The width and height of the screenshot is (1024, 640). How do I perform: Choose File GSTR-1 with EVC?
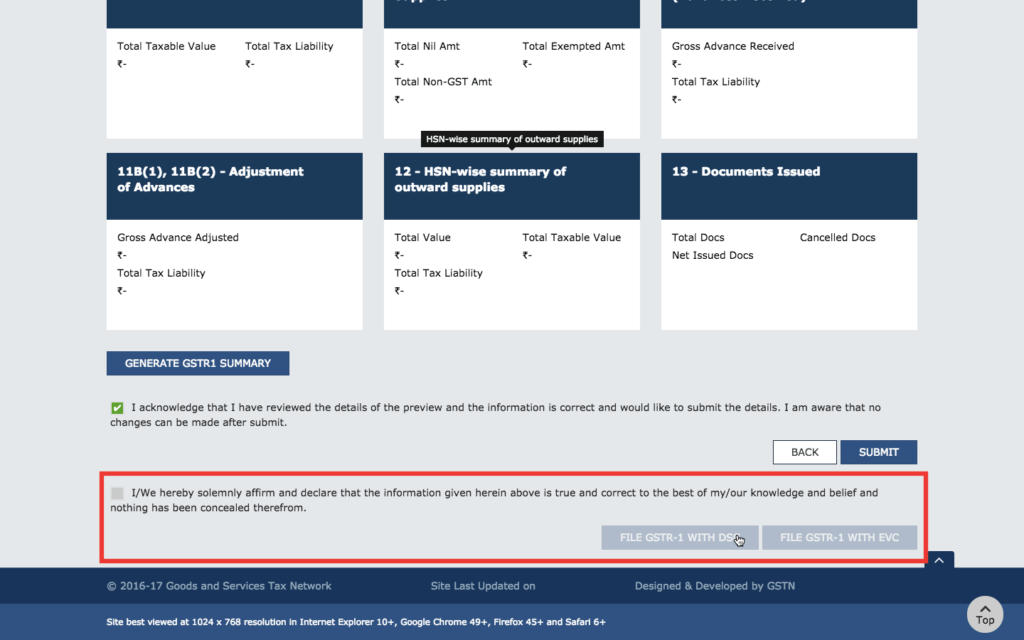(839, 538)
